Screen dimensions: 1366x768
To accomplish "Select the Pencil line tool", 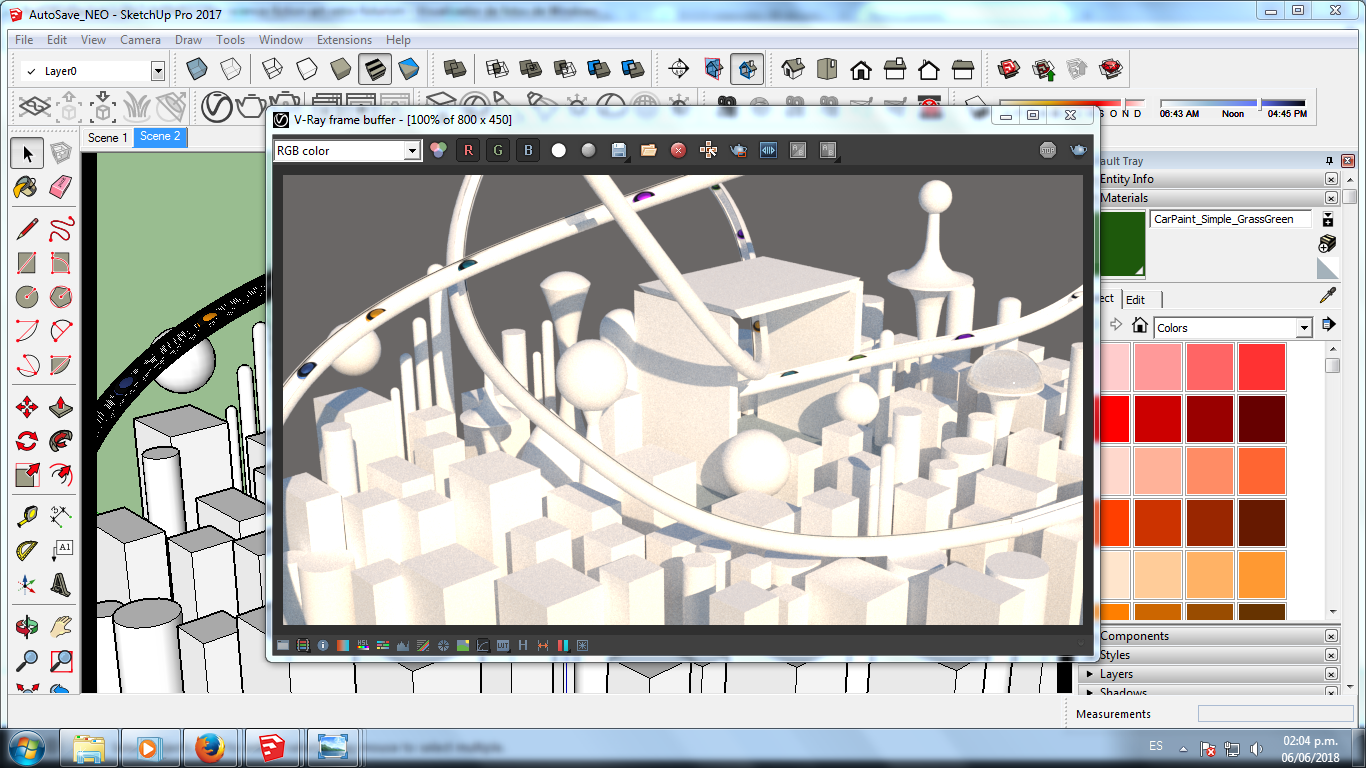I will (28, 229).
